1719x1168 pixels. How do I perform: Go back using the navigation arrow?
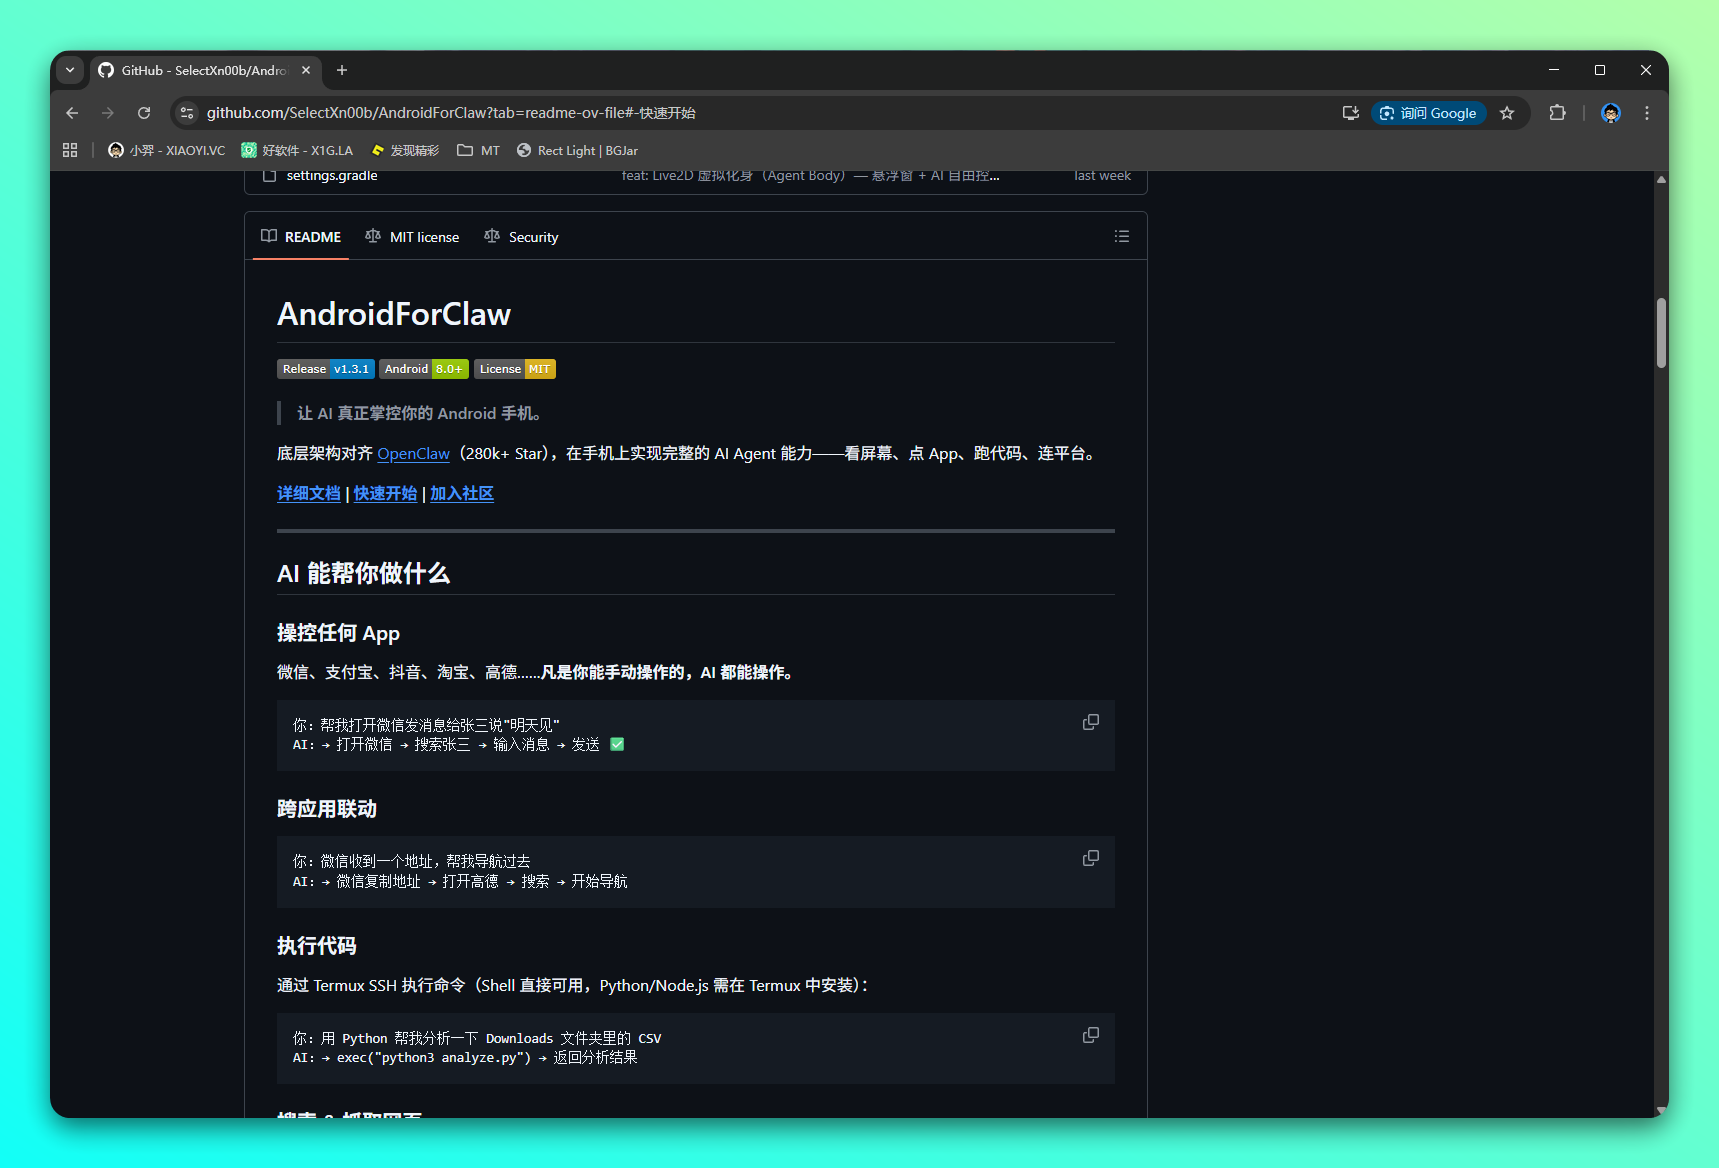click(x=71, y=113)
